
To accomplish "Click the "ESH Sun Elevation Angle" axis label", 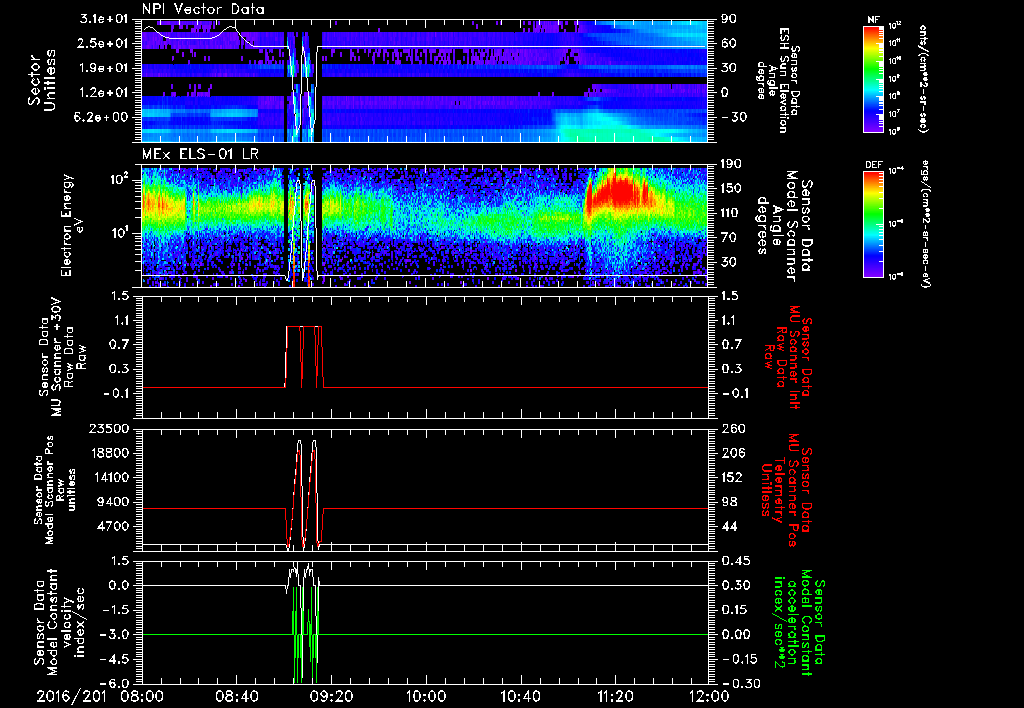I will pos(777,80).
